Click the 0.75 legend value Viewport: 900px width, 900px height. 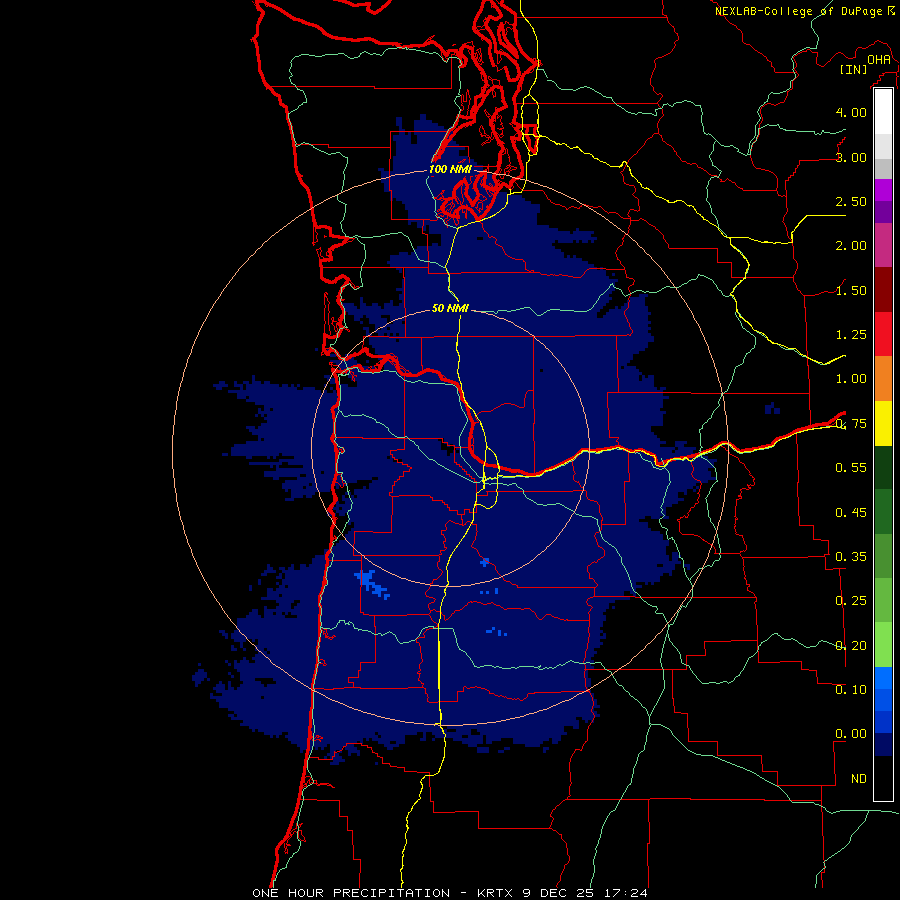click(851, 424)
